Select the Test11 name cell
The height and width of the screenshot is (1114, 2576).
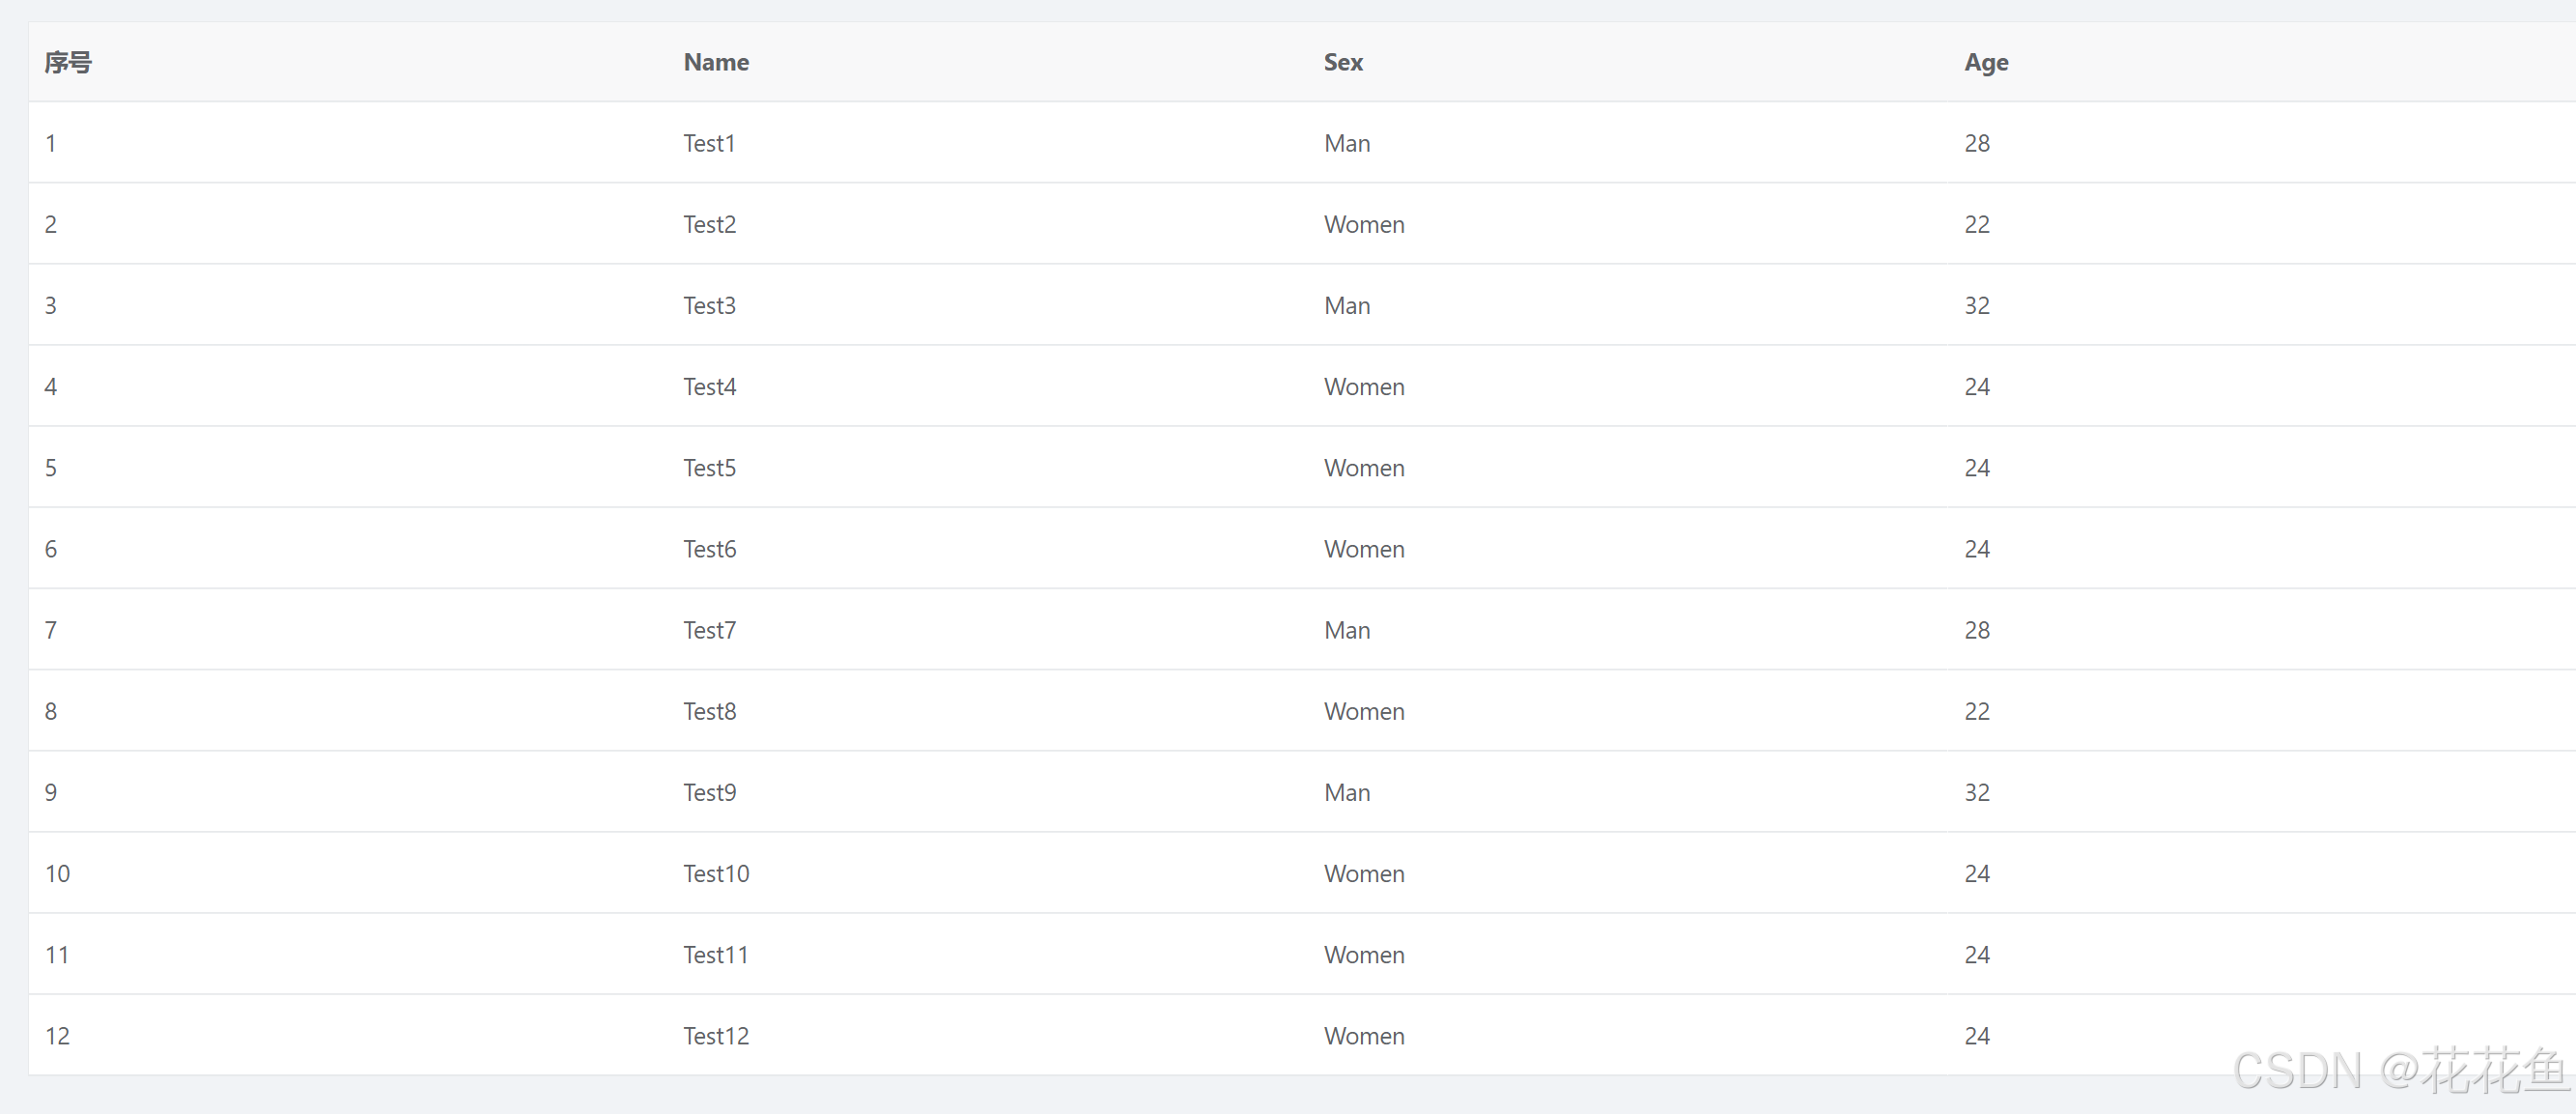[716, 954]
